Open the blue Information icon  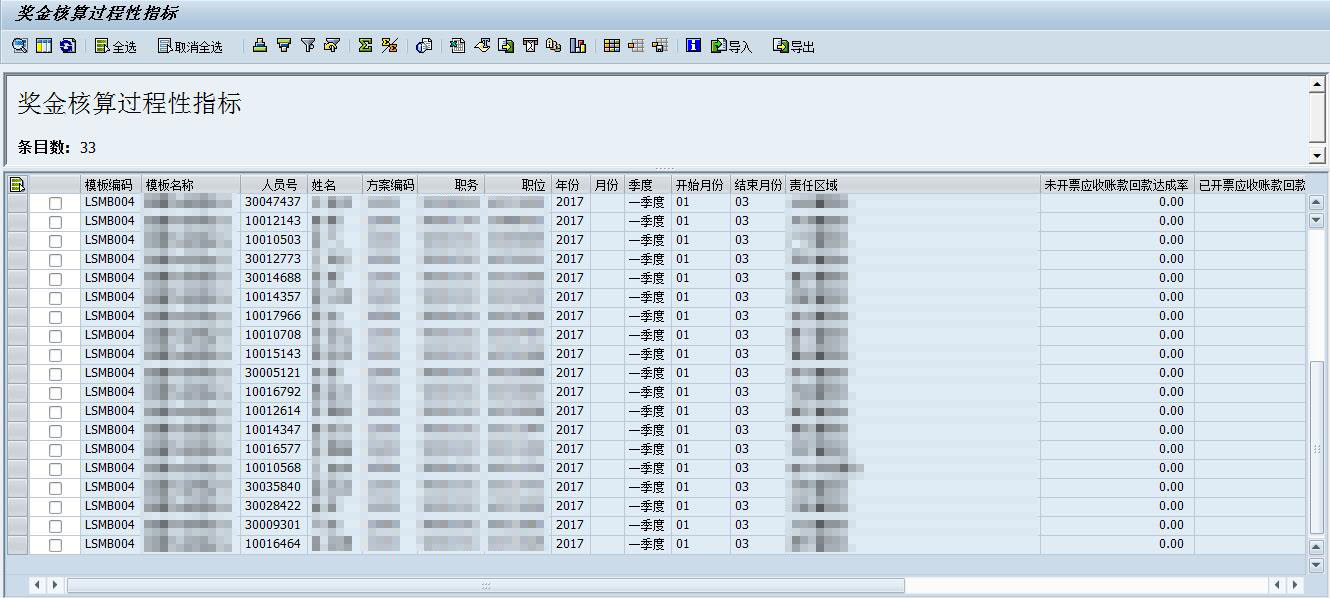693,46
